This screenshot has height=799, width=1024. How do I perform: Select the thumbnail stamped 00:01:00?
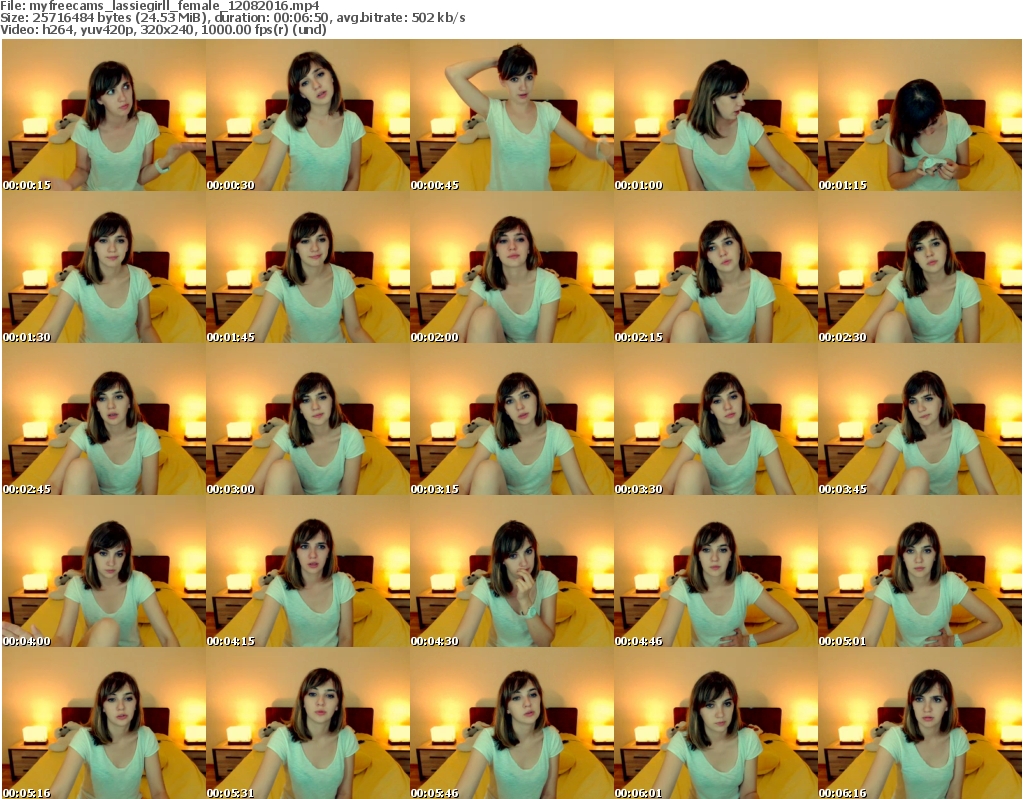[x=716, y=115]
